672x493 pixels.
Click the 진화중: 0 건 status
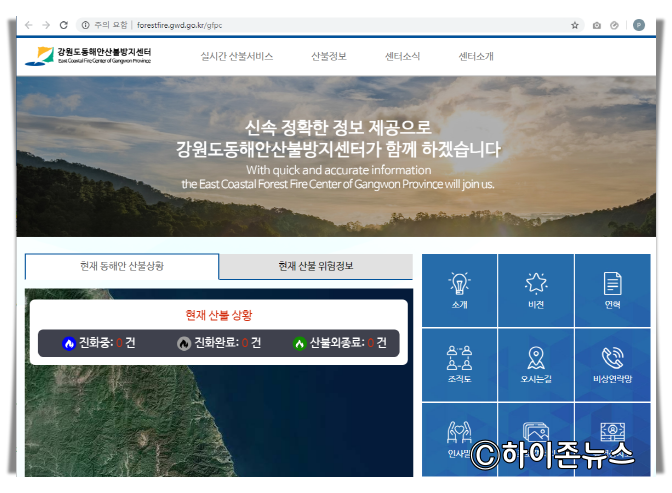click(x=99, y=343)
